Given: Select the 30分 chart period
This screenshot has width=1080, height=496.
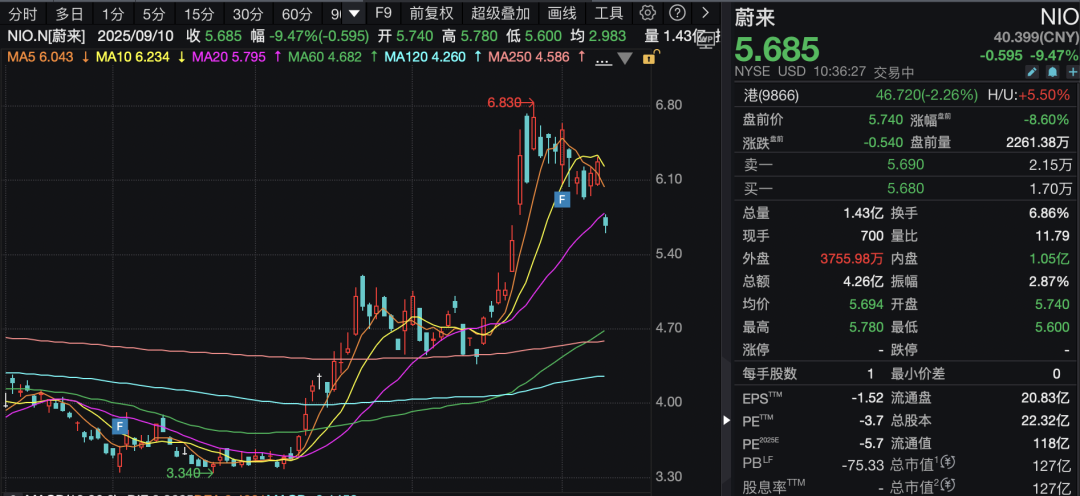Looking at the screenshot, I should click(x=248, y=13).
